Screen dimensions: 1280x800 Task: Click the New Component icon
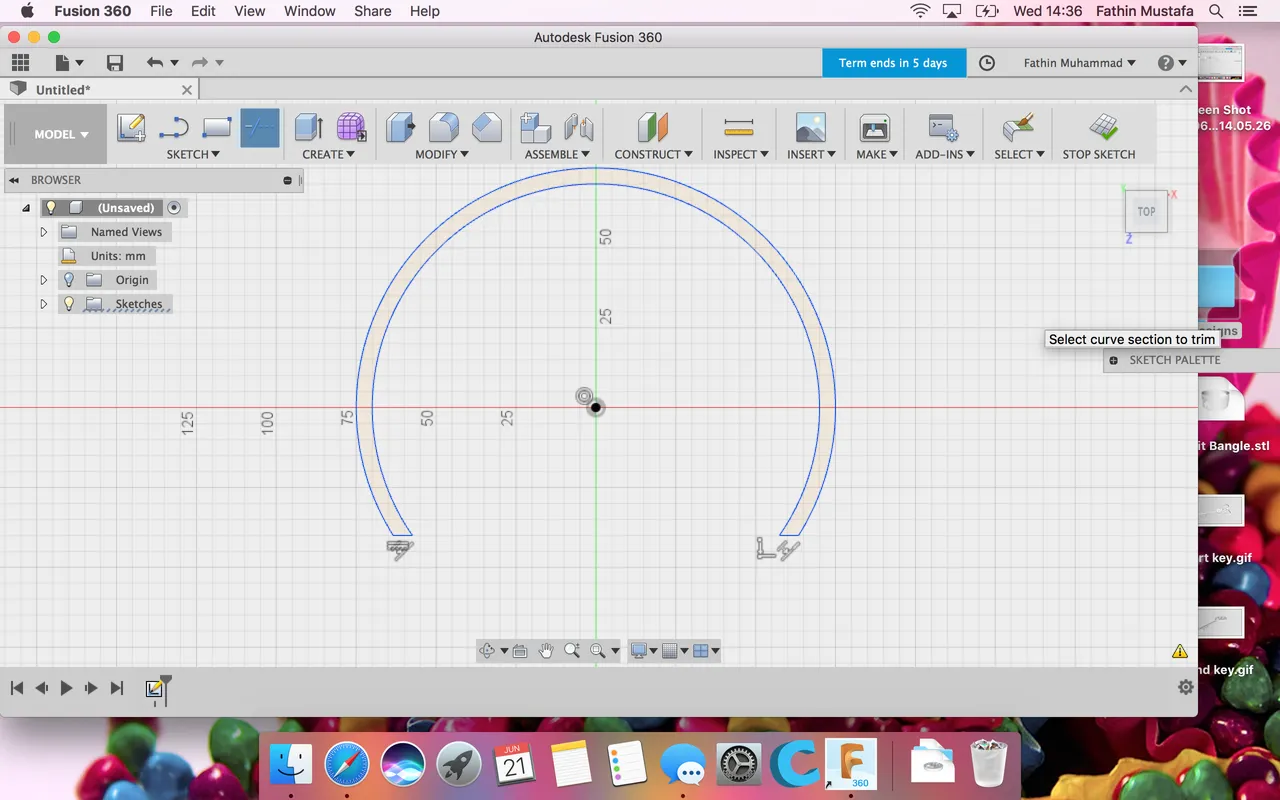click(536, 128)
